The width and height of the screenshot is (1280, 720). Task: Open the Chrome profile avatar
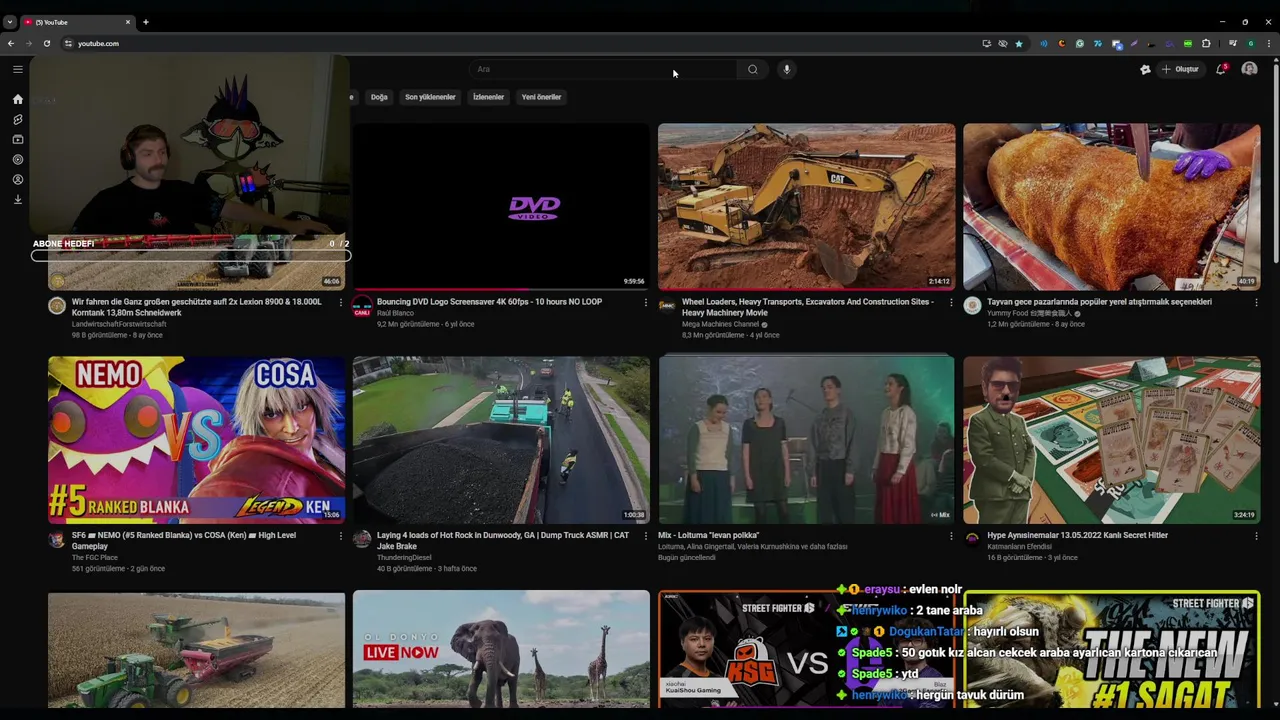click(x=1250, y=43)
